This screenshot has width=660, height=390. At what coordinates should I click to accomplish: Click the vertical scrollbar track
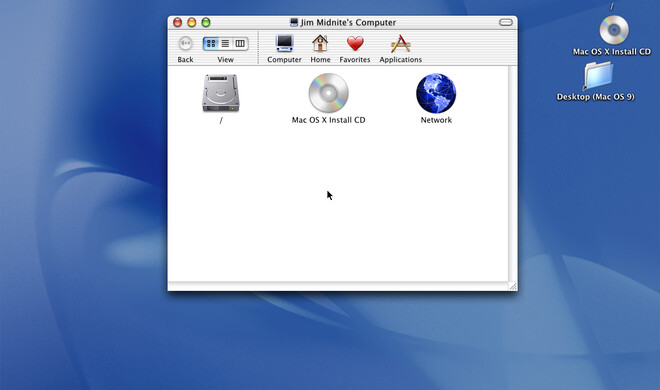513,174
